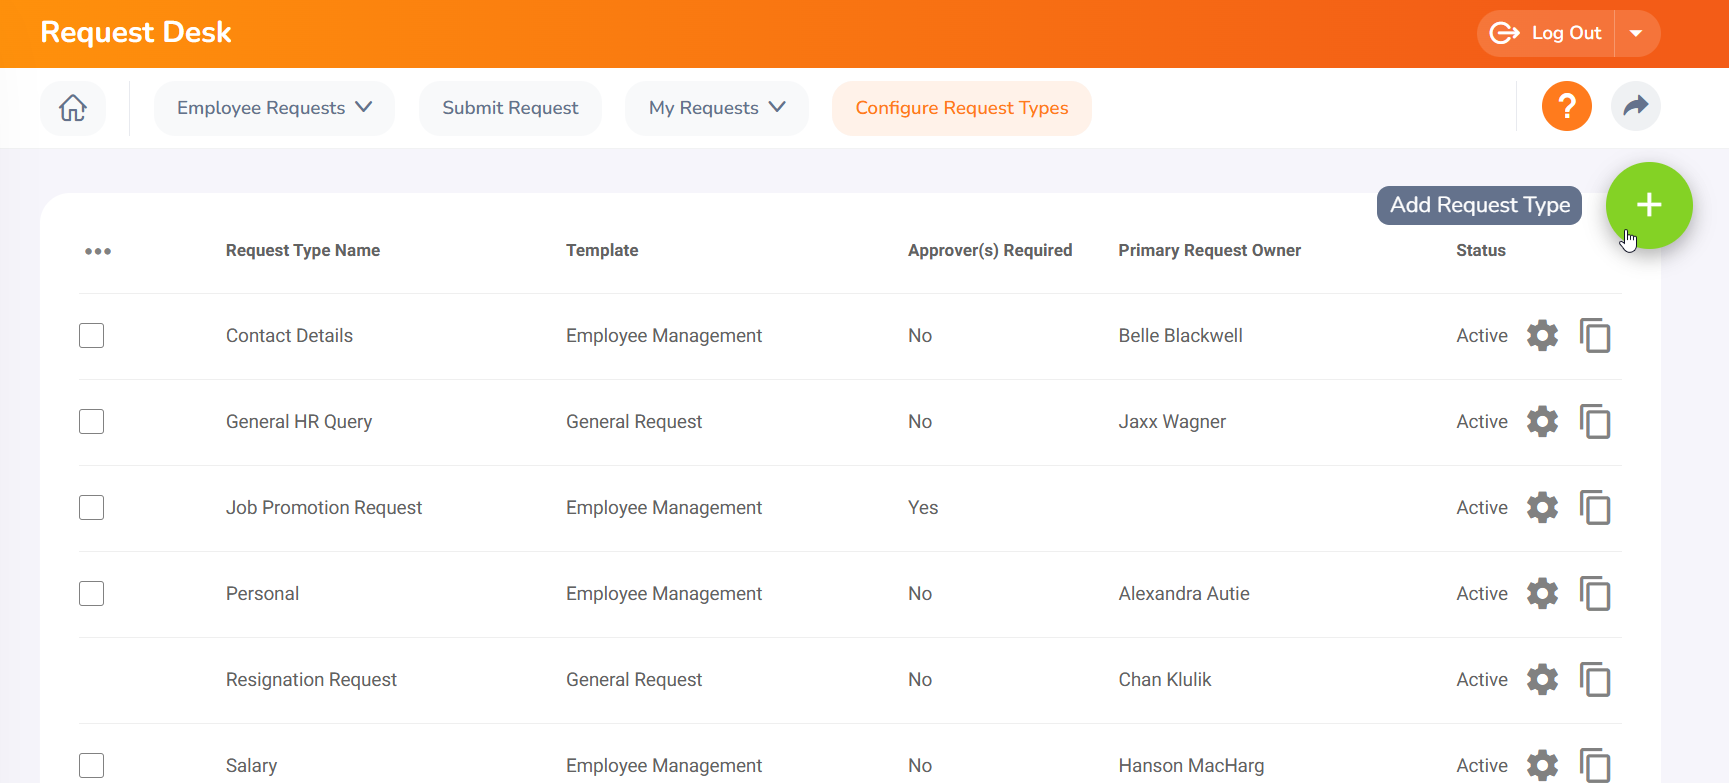Duplicate the General HR Query request type
Image resolution: width=1729 pixels, height=783 pixels.
pos(1595,422)
